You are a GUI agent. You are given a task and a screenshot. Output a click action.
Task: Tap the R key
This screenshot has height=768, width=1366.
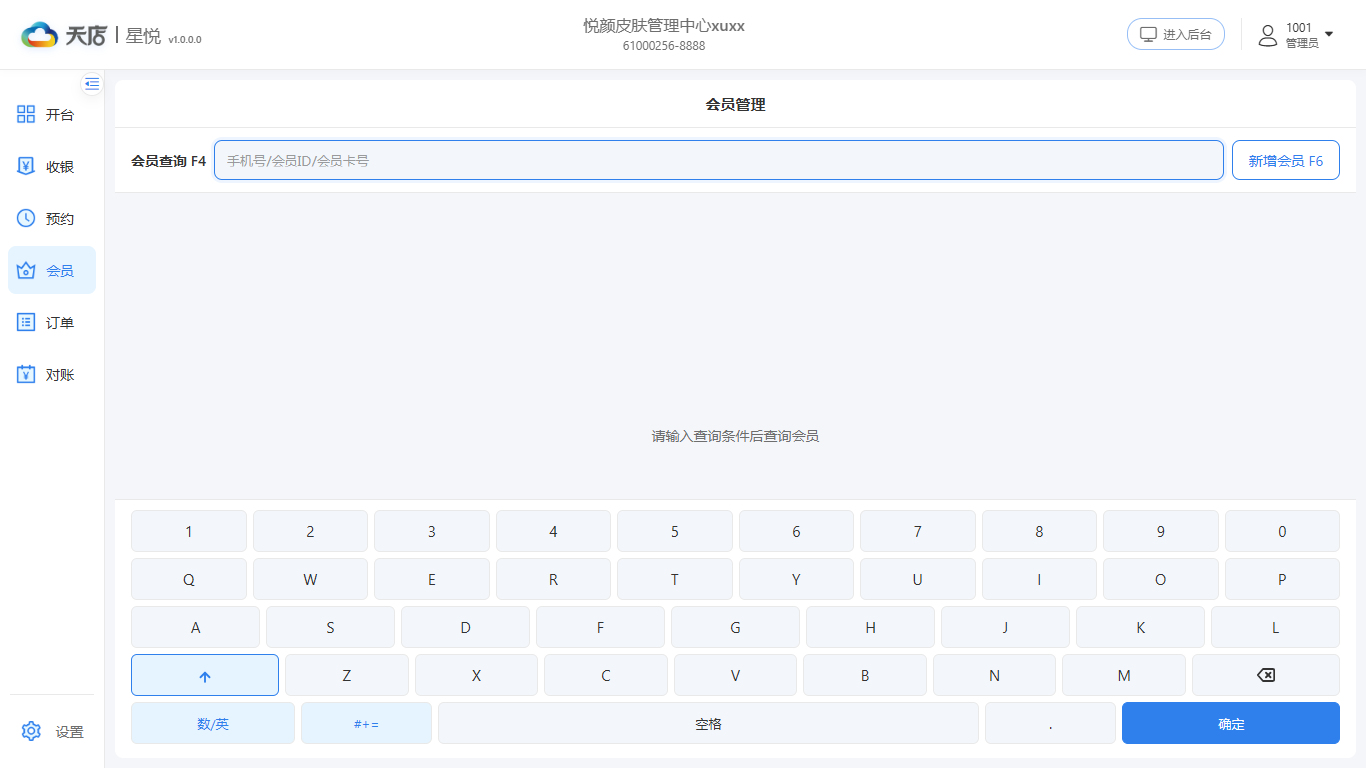pos(553,579)
